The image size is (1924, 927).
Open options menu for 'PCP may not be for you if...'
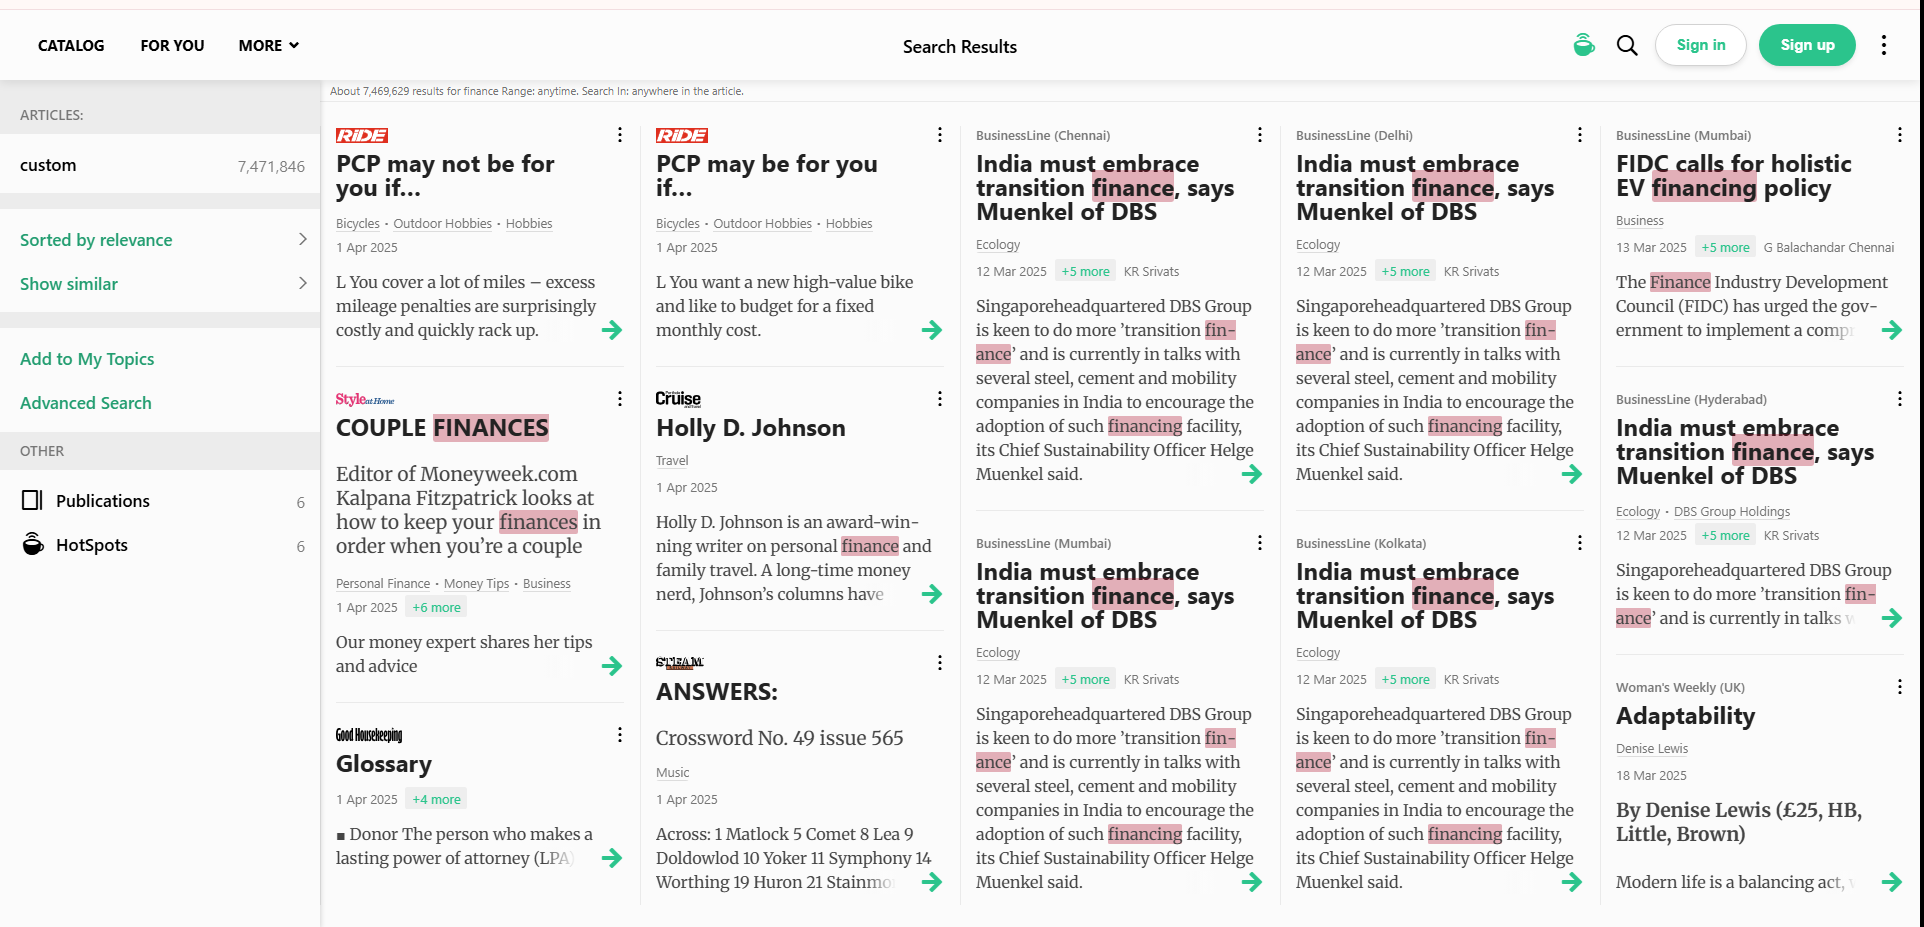click(620, 135)
